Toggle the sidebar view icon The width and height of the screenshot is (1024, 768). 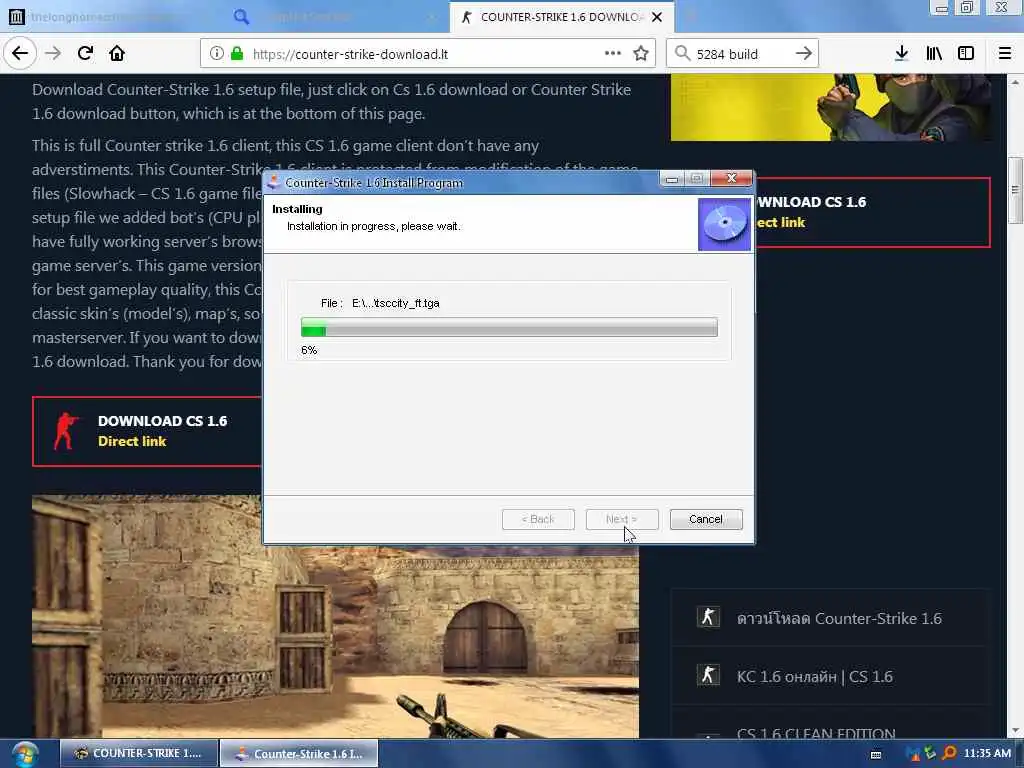[x=966, y=54]
